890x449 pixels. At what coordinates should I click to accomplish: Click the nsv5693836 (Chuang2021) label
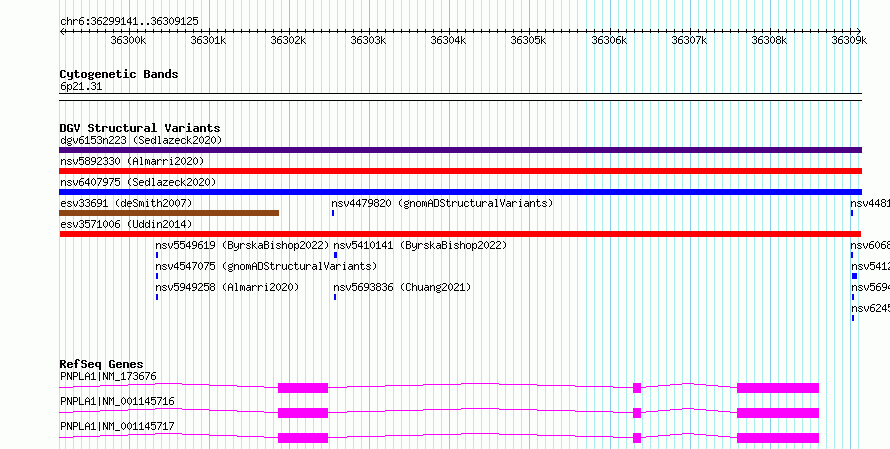[402, 288]
